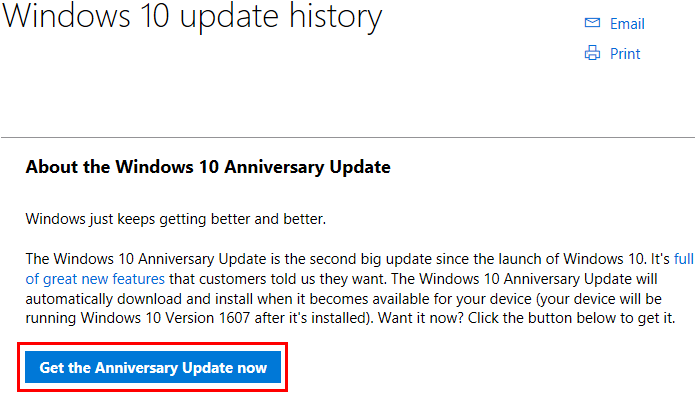The height and width of the screenshot is (399, 695).
Task: Click the sentence Windows just keeps getting better
Action: pos(176,219)
